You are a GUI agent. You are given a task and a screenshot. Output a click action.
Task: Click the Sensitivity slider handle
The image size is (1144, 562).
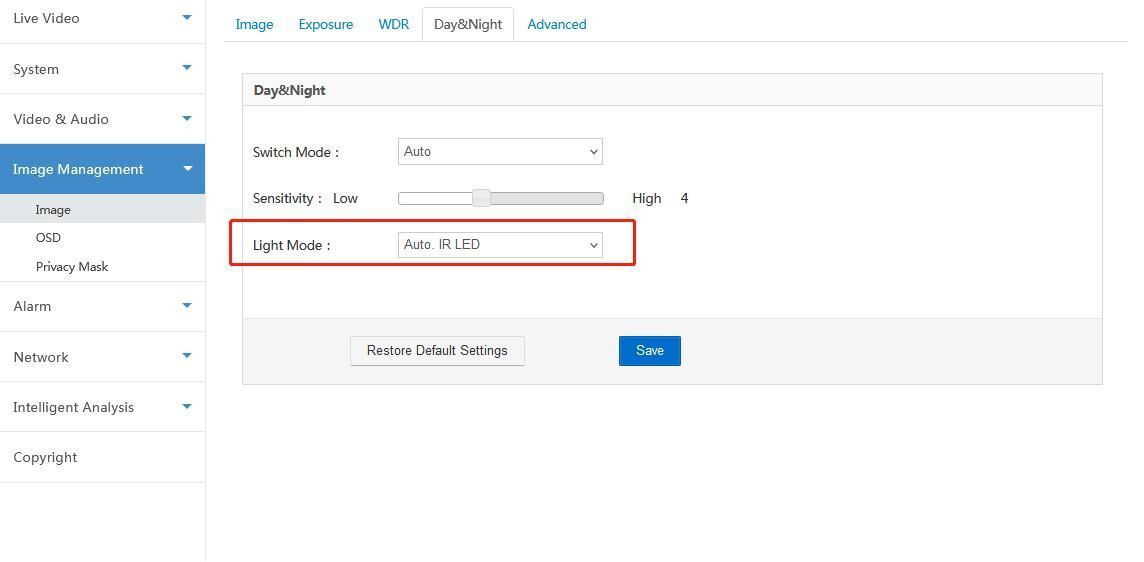481,198
